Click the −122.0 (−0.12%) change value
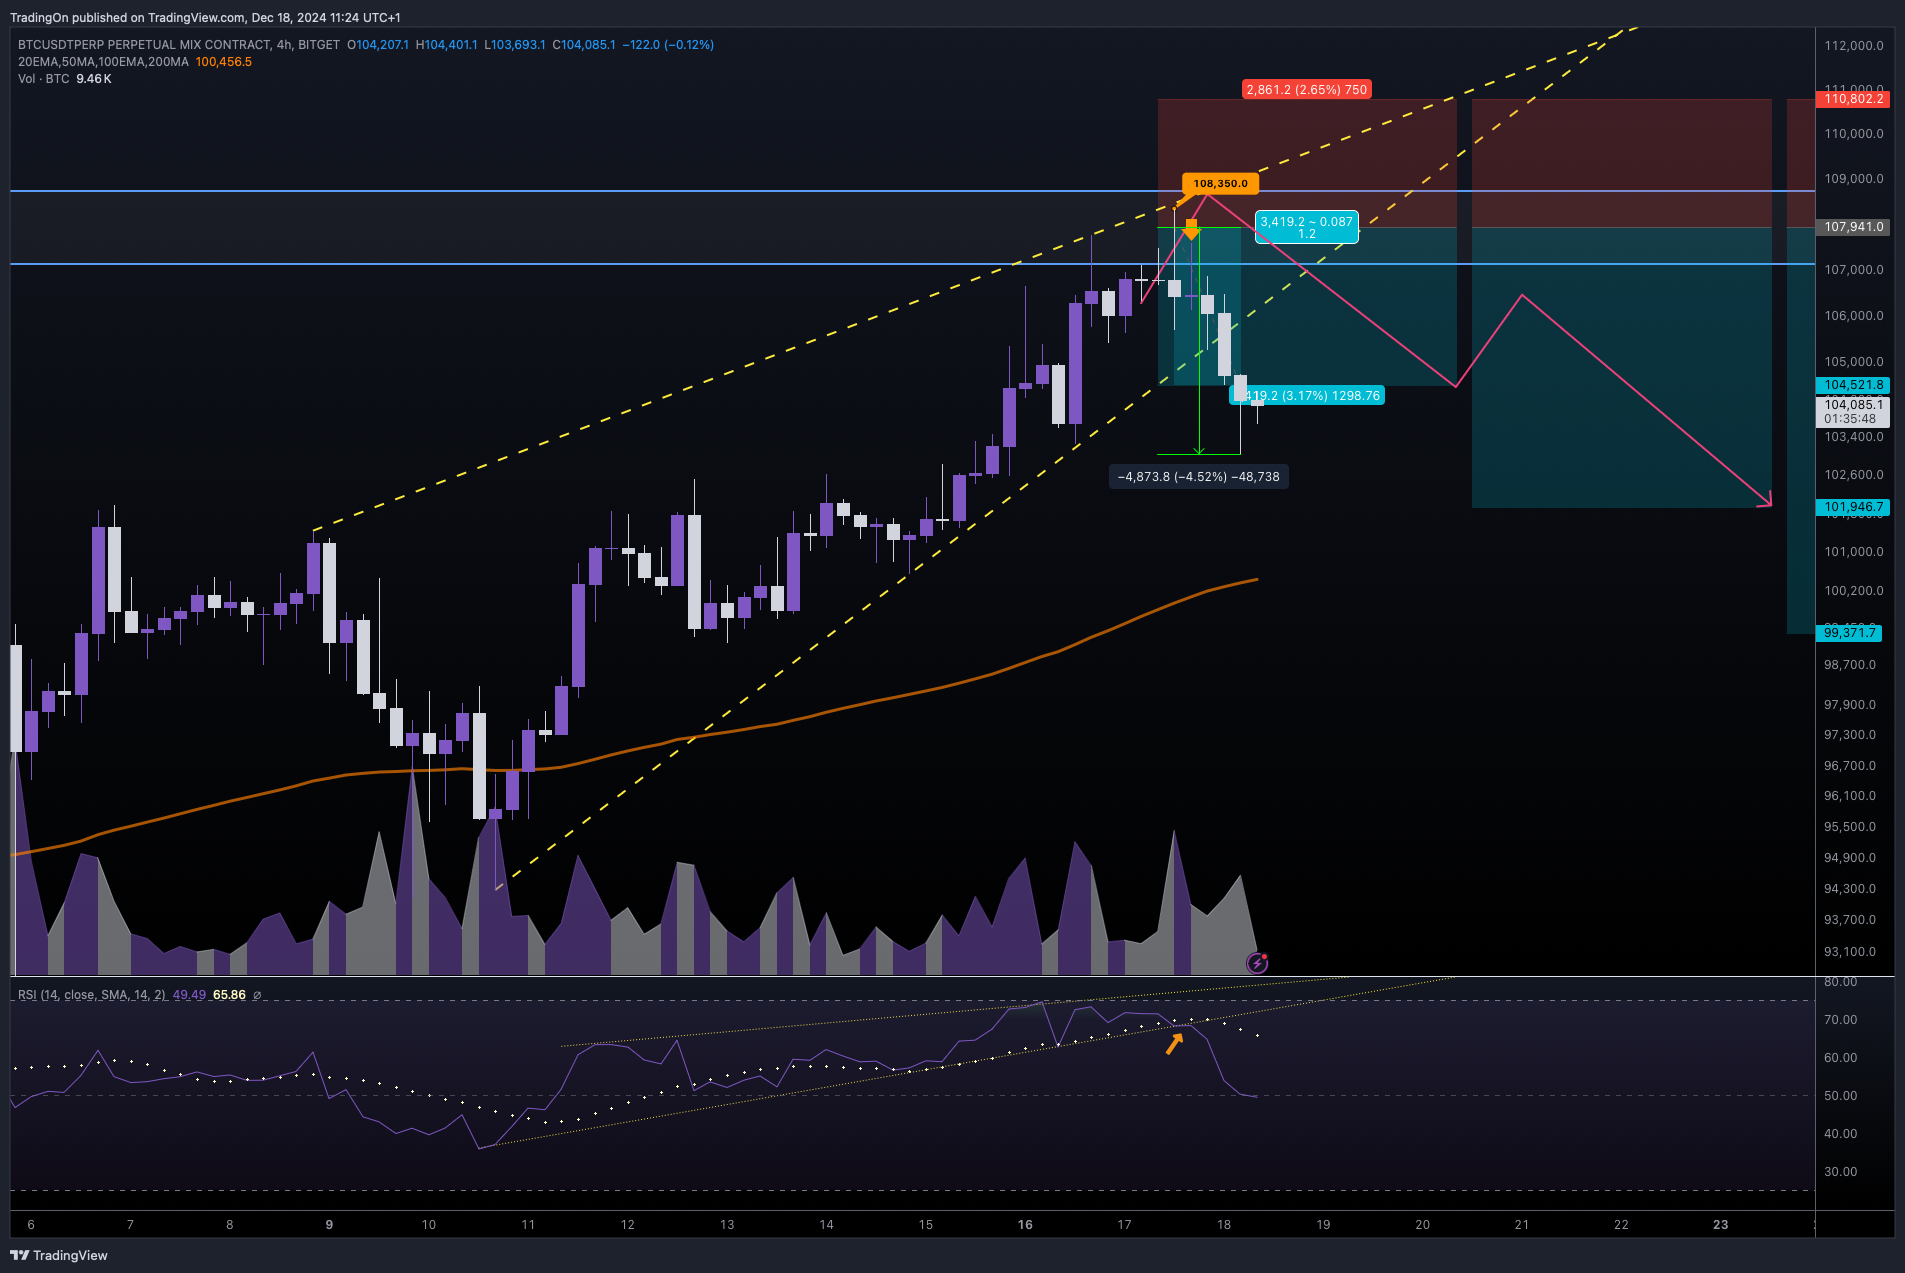The height and width of the screenshot is (1273, 1905). tap(668, 45)
